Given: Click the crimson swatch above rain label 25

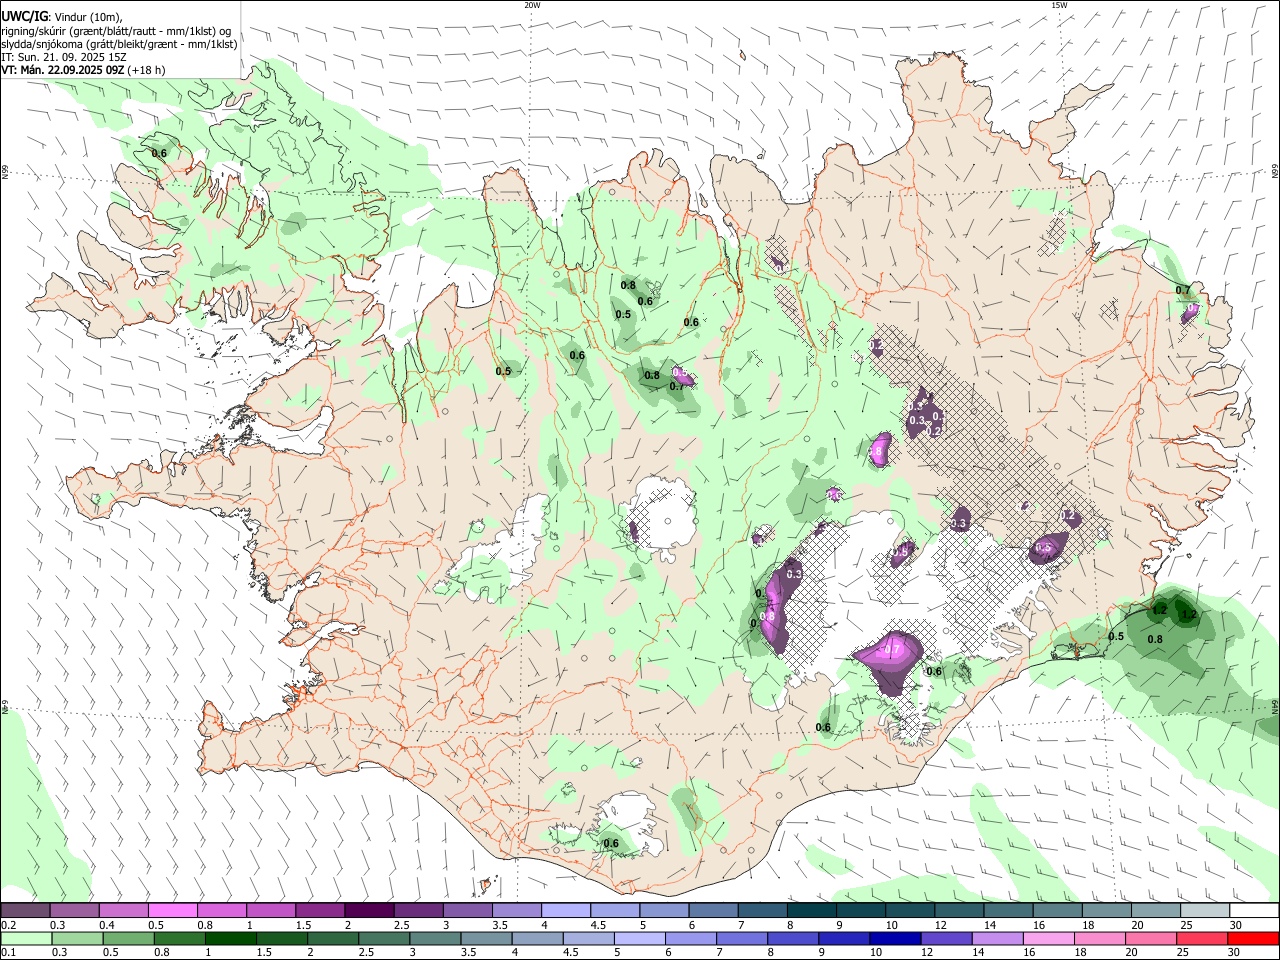Looking at the screenshot, I should pyautogui.click(x=1203, y=939).
